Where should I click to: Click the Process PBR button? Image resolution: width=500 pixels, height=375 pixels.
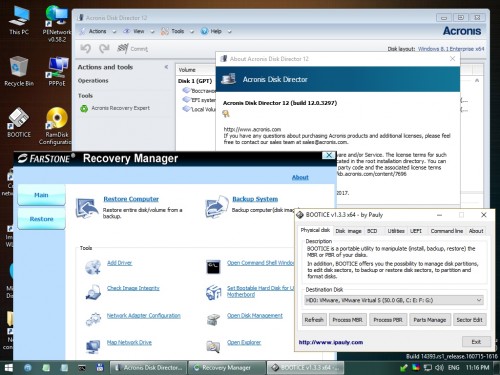pos(388,320)
